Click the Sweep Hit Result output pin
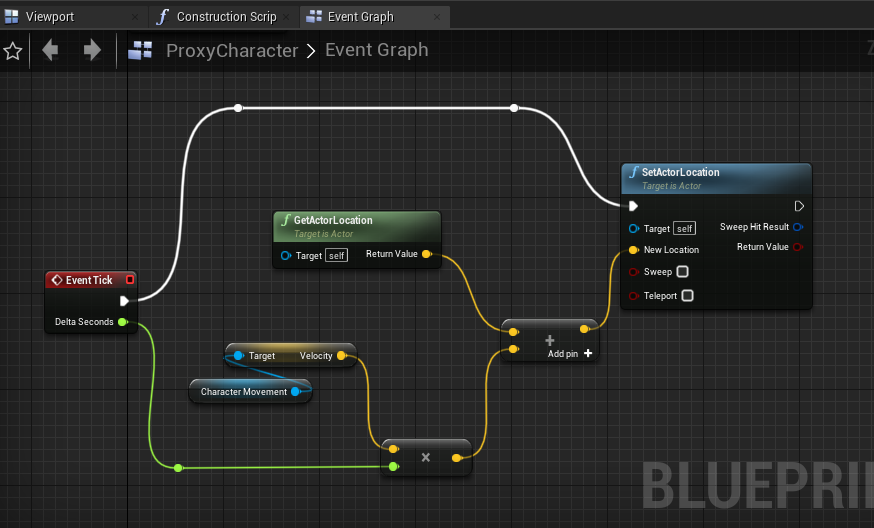Screen dimensions: 874x528 tap(798, 227)
